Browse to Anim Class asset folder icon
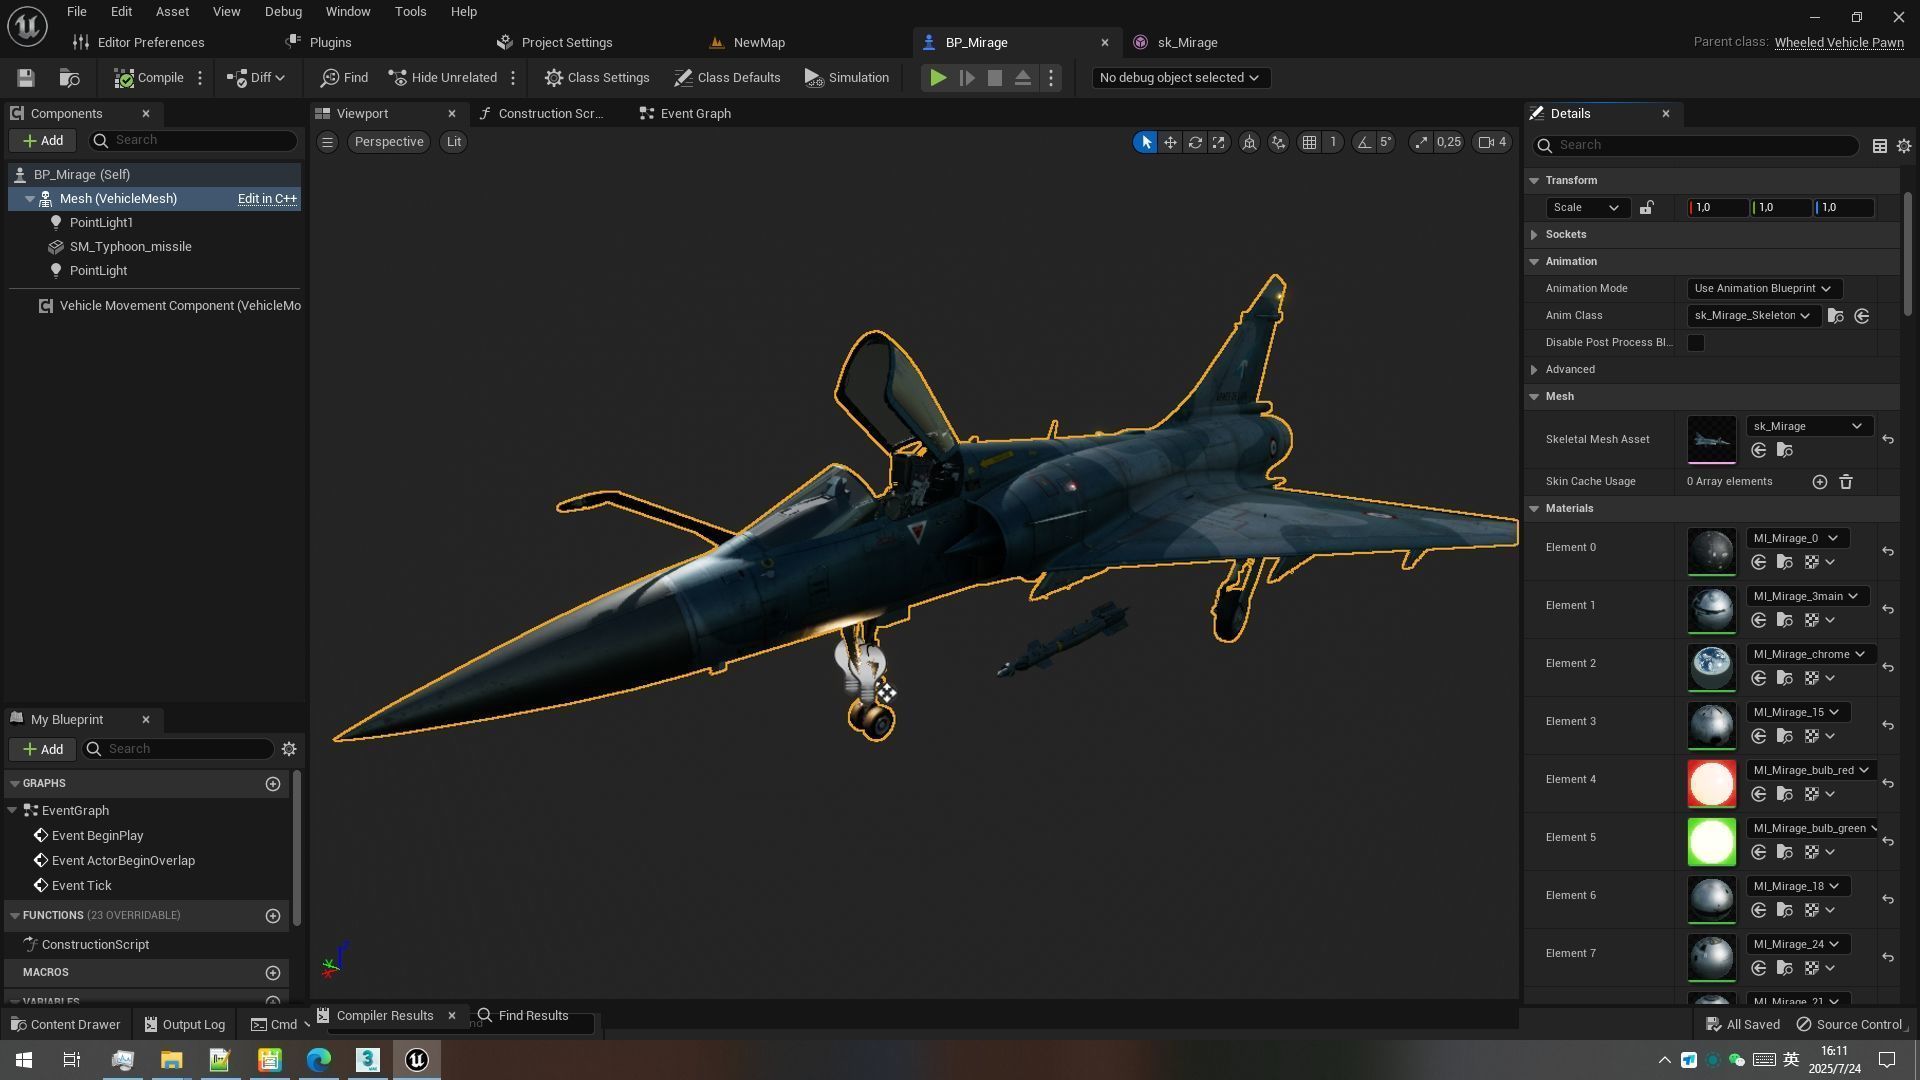 coord(1836,316)
